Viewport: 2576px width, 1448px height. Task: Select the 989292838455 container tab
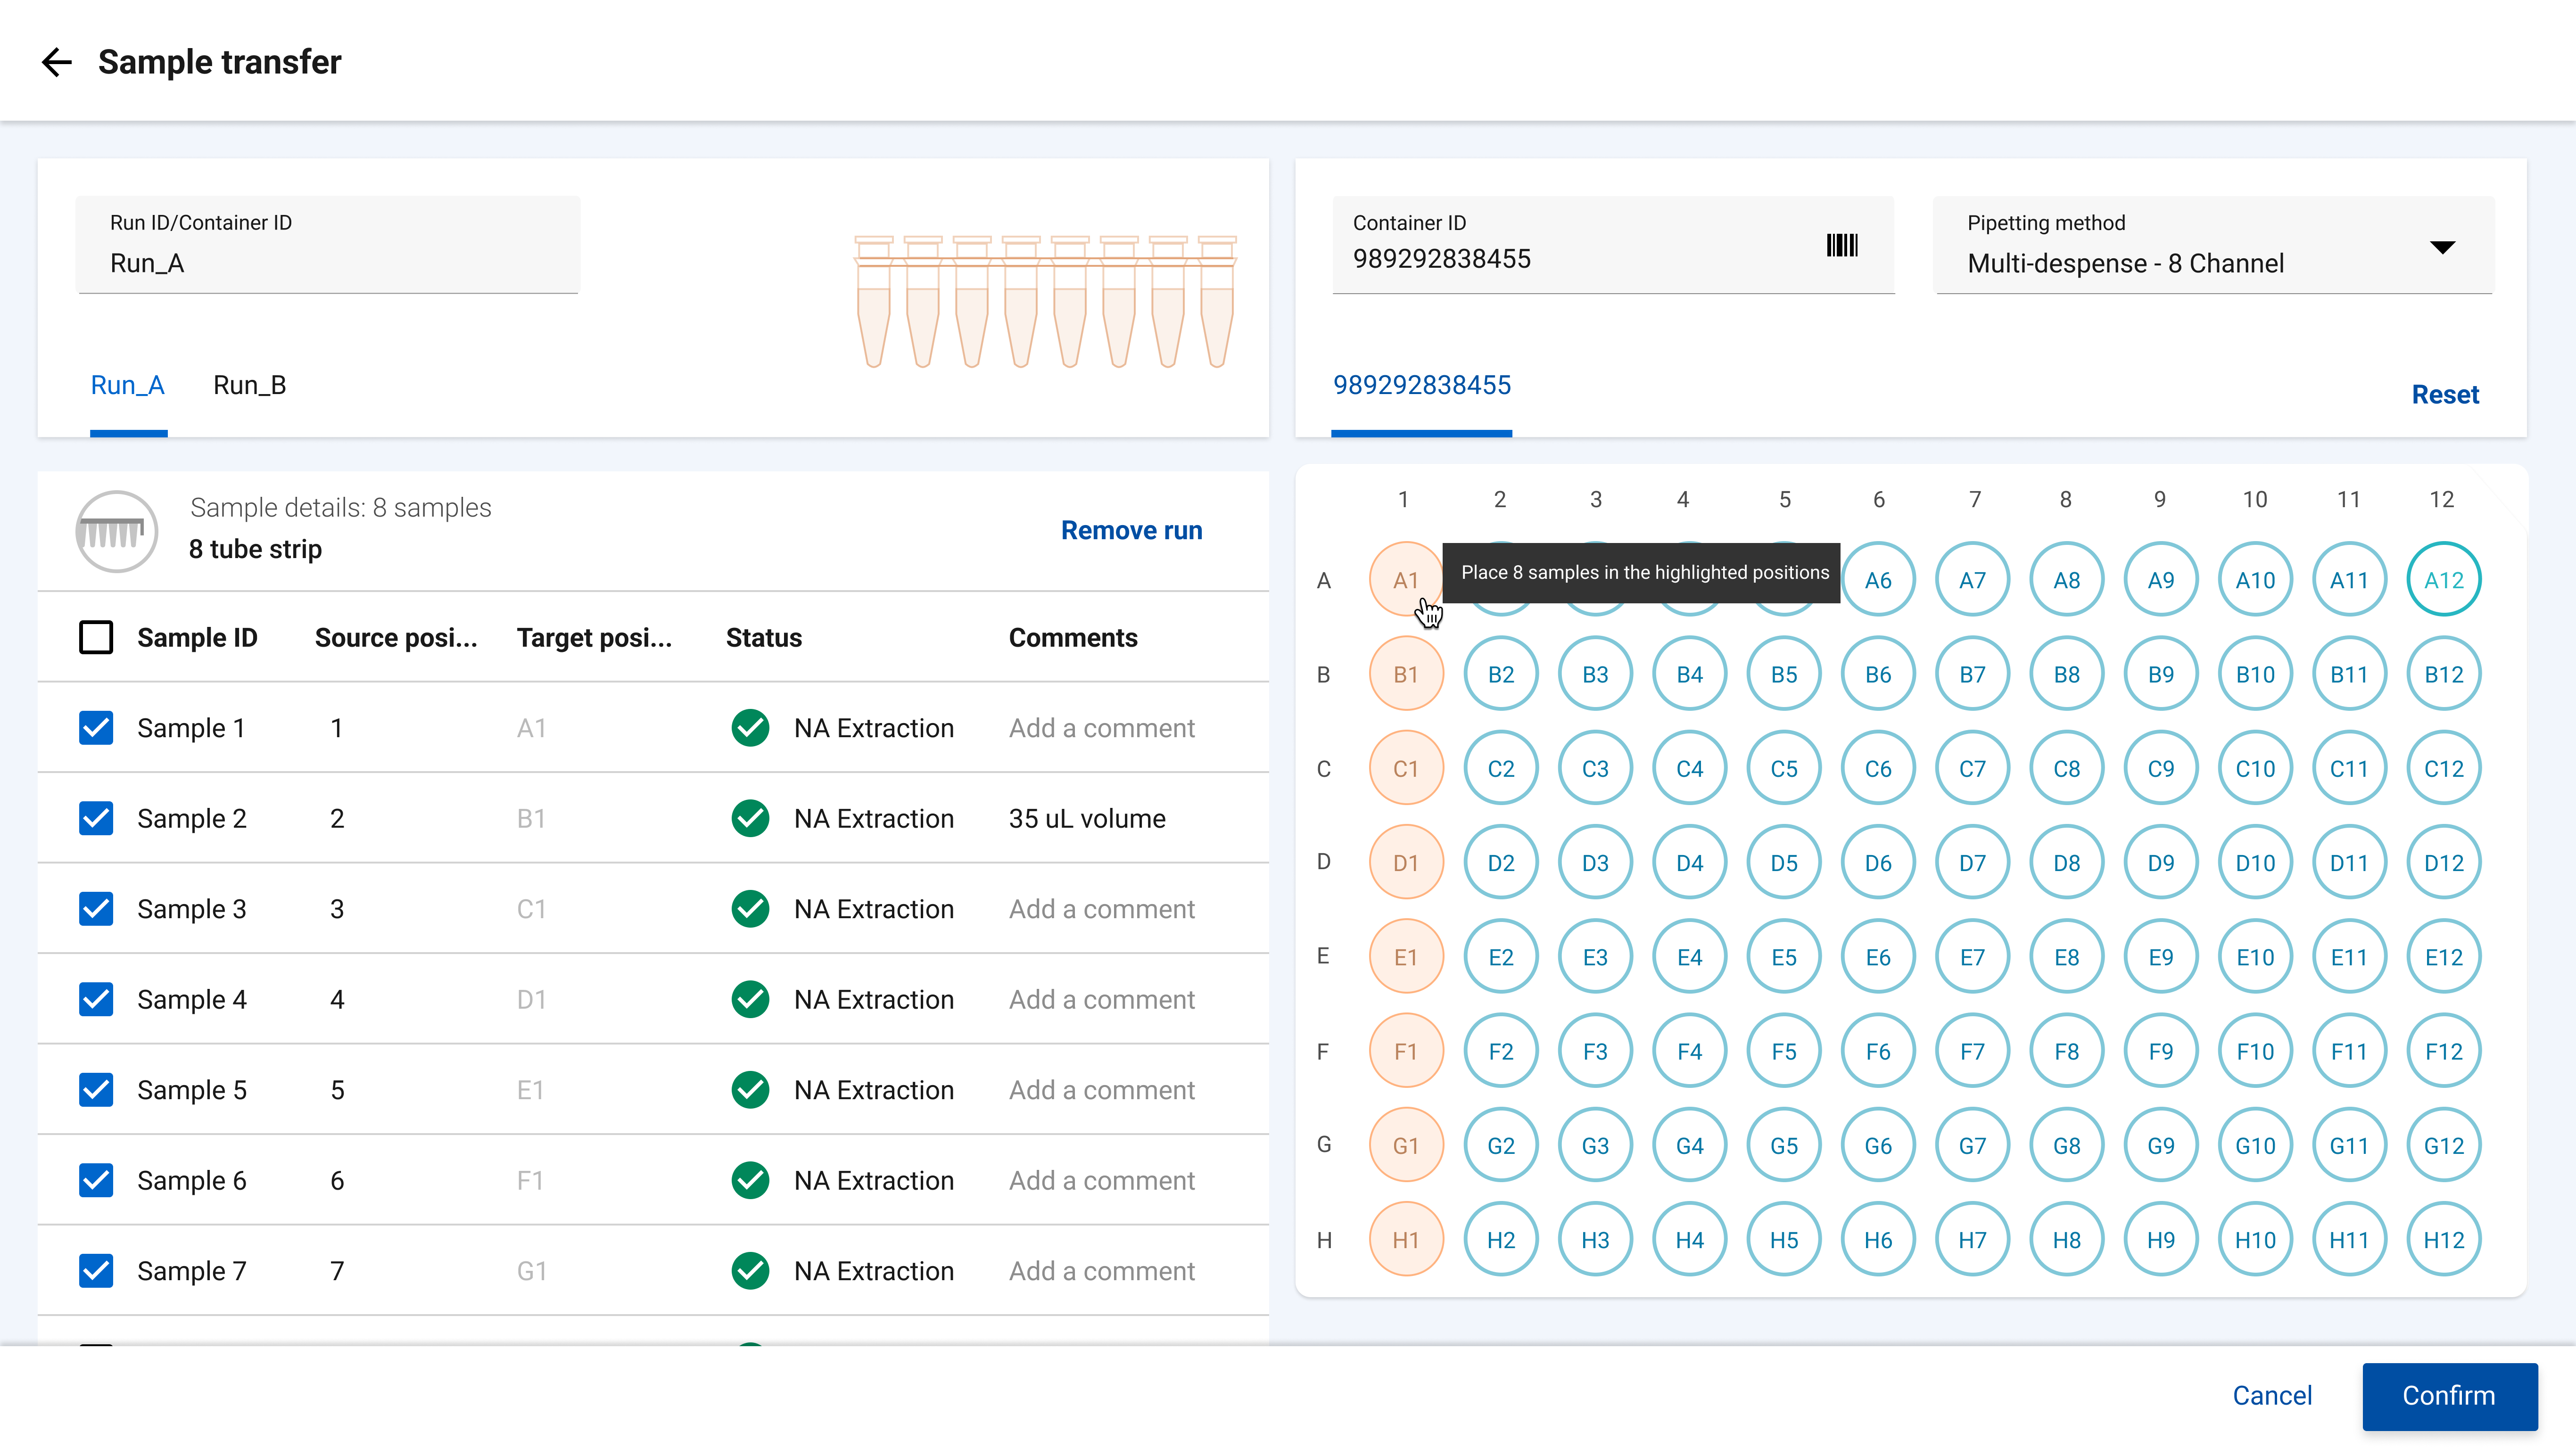tap(1421, 385)
